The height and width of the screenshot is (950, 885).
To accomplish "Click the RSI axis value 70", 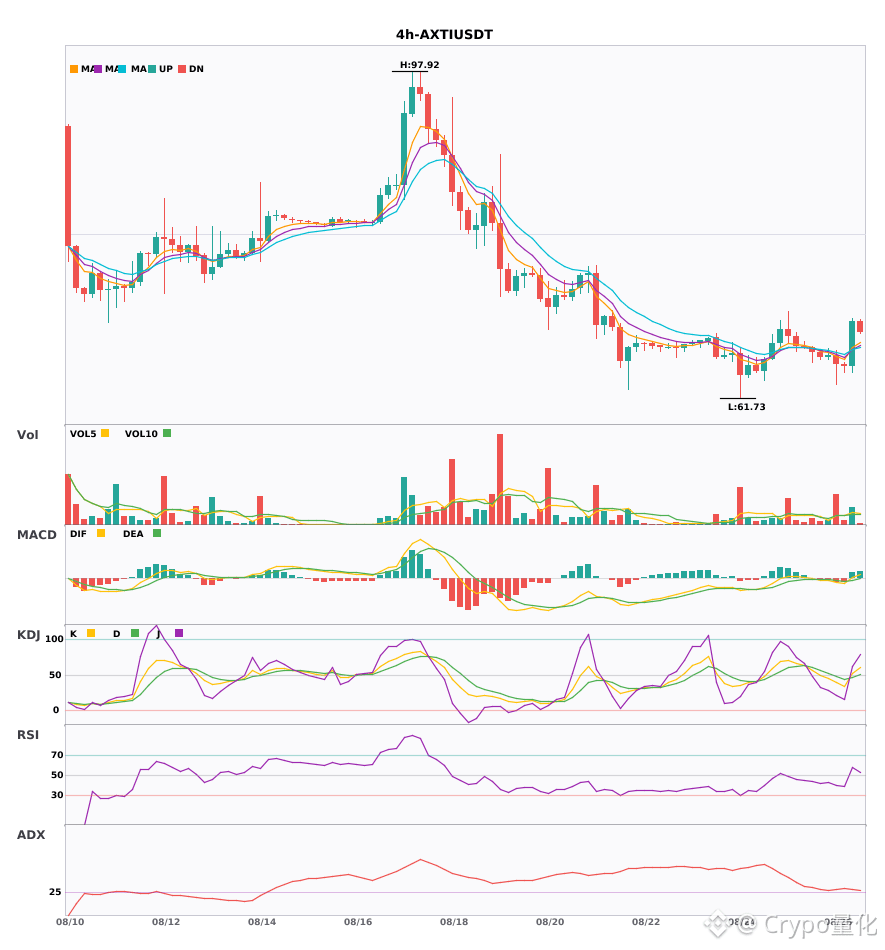I will (57, 755).
